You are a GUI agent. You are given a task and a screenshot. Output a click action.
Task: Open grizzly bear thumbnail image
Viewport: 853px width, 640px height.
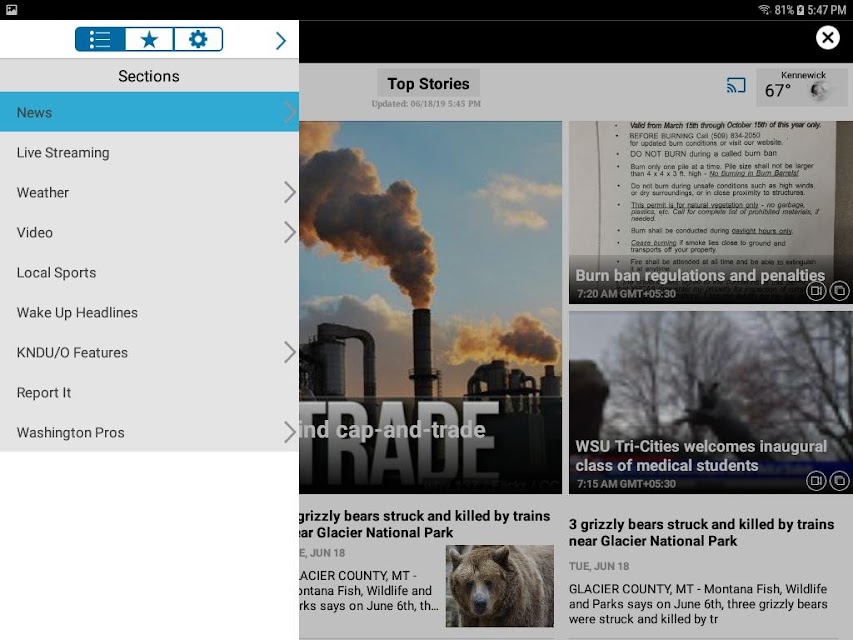(499, 586)
